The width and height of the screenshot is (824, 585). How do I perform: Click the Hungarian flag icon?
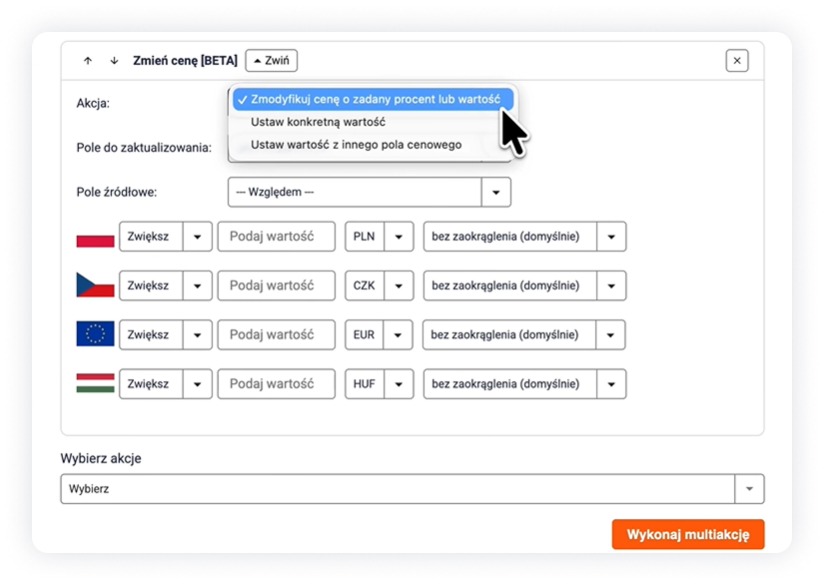tap(95, 384)
